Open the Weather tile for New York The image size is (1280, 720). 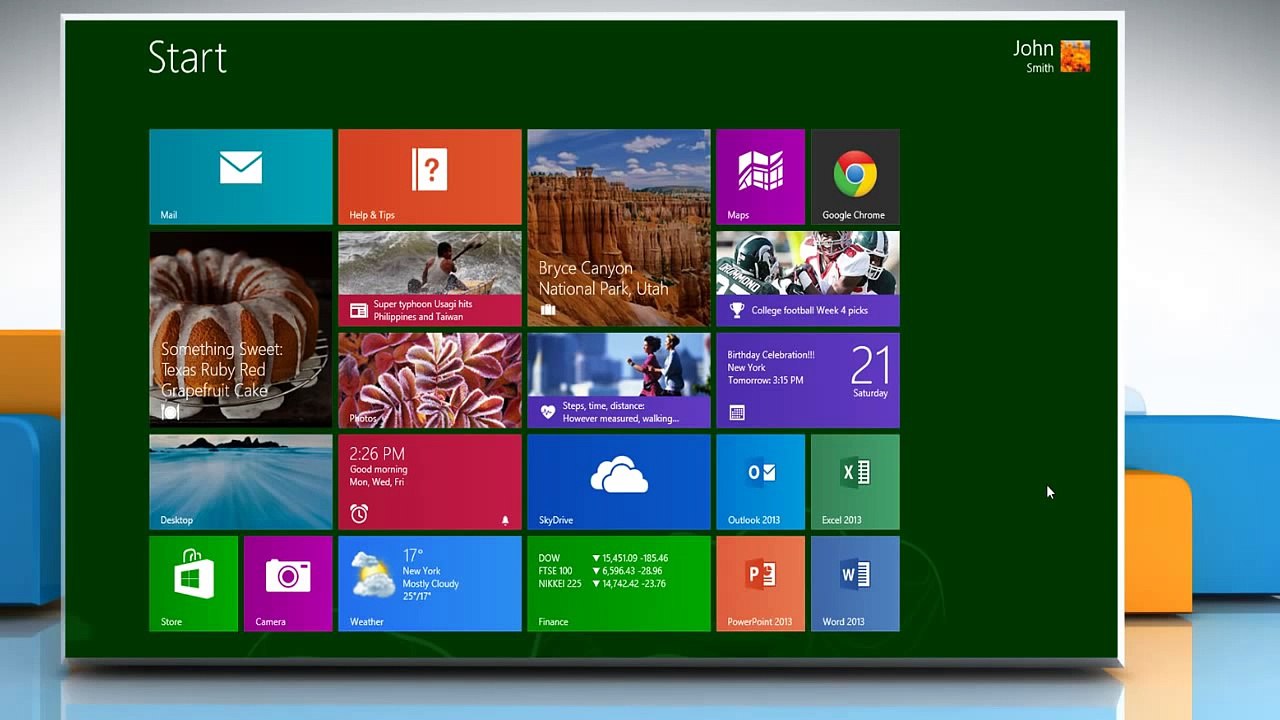[x=429, y=584]
